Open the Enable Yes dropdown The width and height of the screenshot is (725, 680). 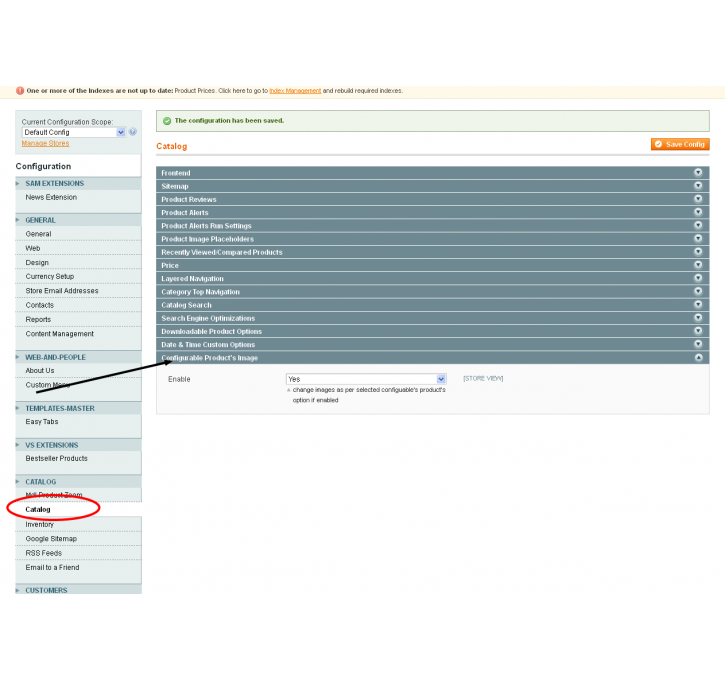point(366,379)
